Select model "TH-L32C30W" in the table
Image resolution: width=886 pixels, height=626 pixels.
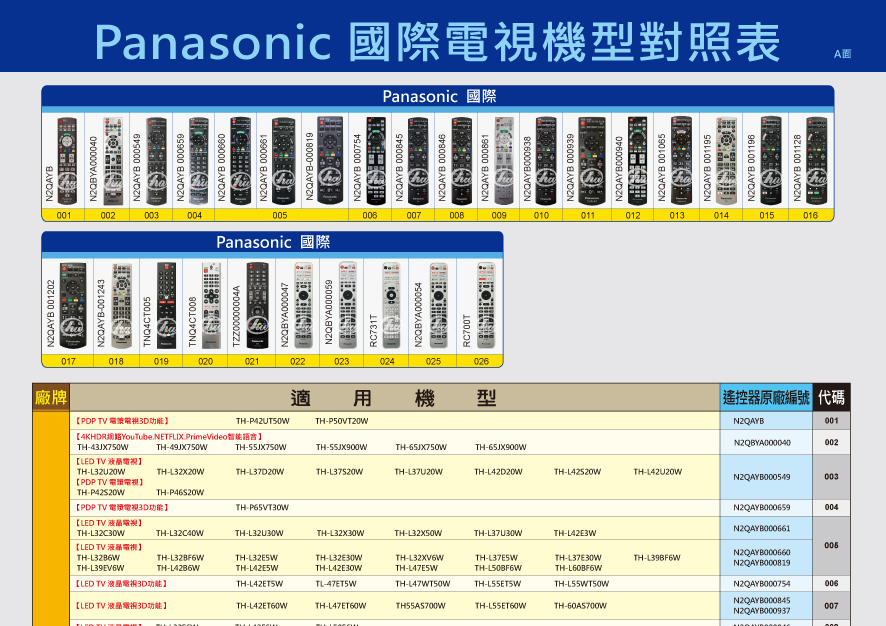click(101, 533)
